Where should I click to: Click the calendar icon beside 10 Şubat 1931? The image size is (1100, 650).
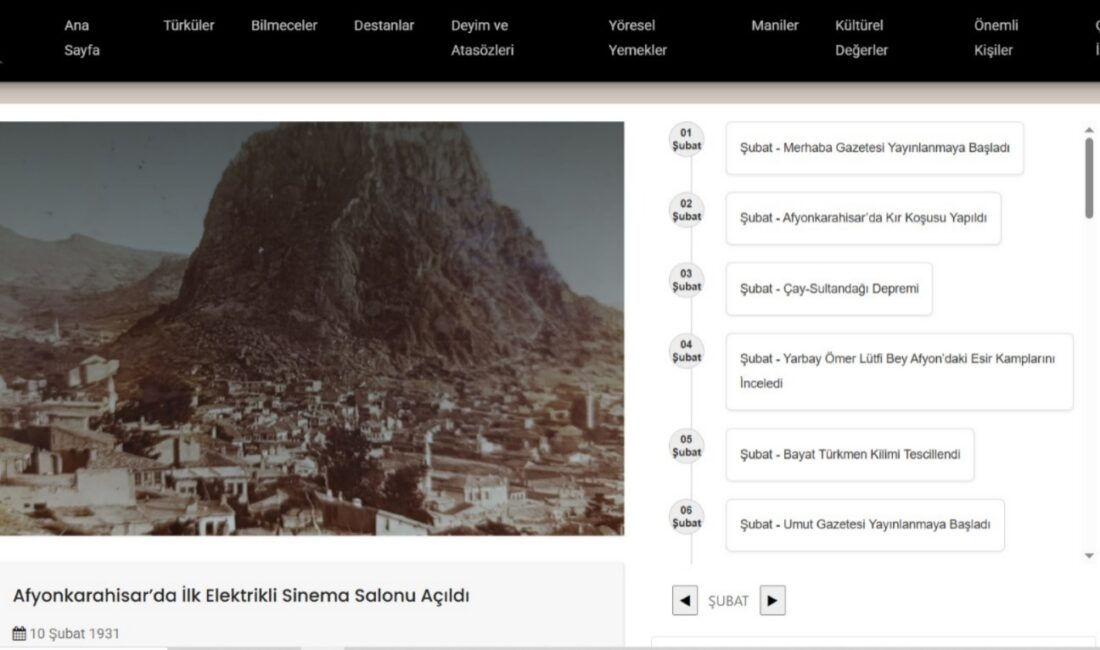pos(18,634)
